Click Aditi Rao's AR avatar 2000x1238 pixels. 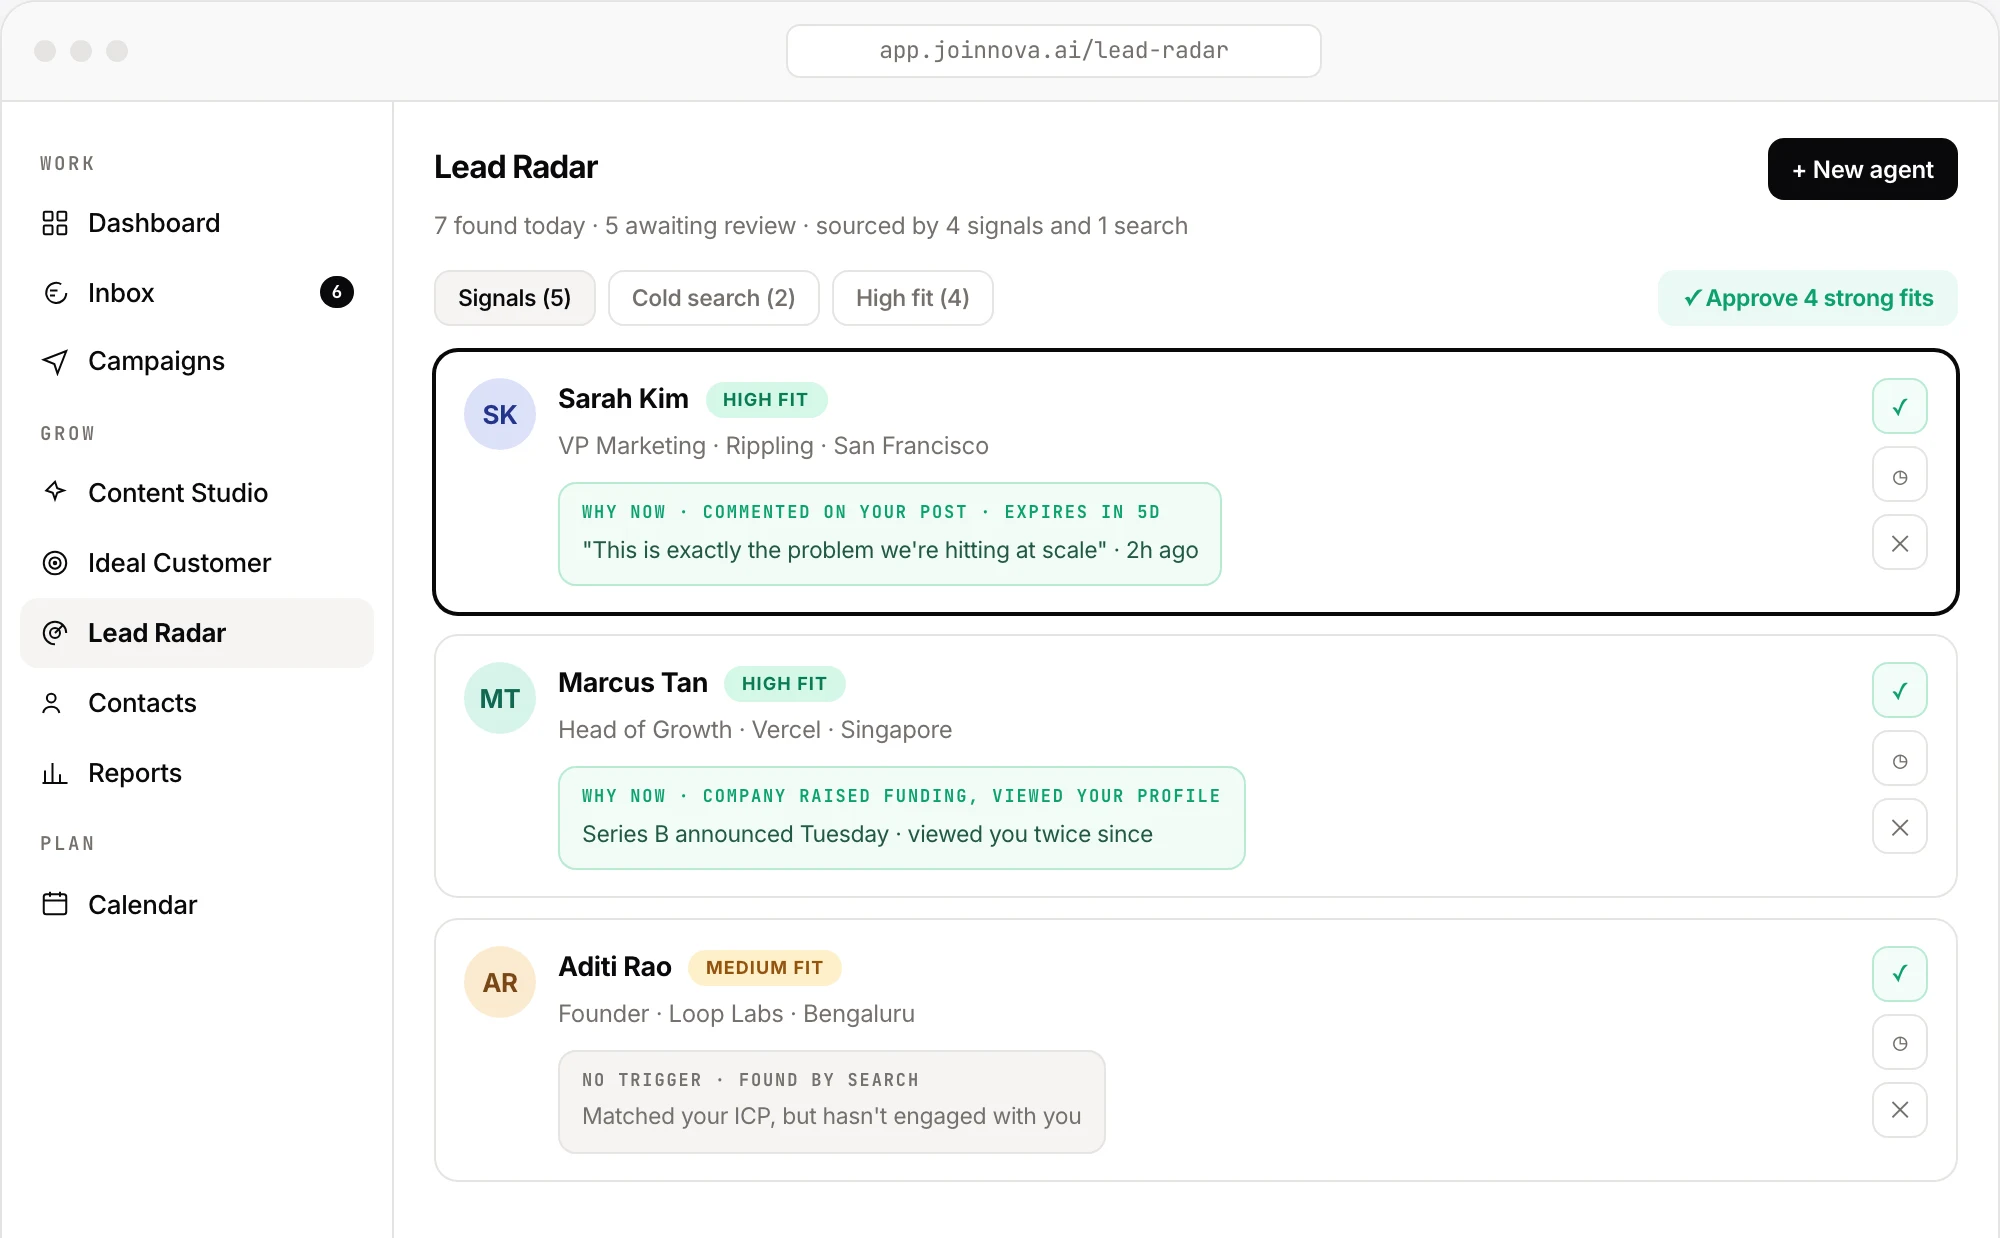tap(500, 982)
